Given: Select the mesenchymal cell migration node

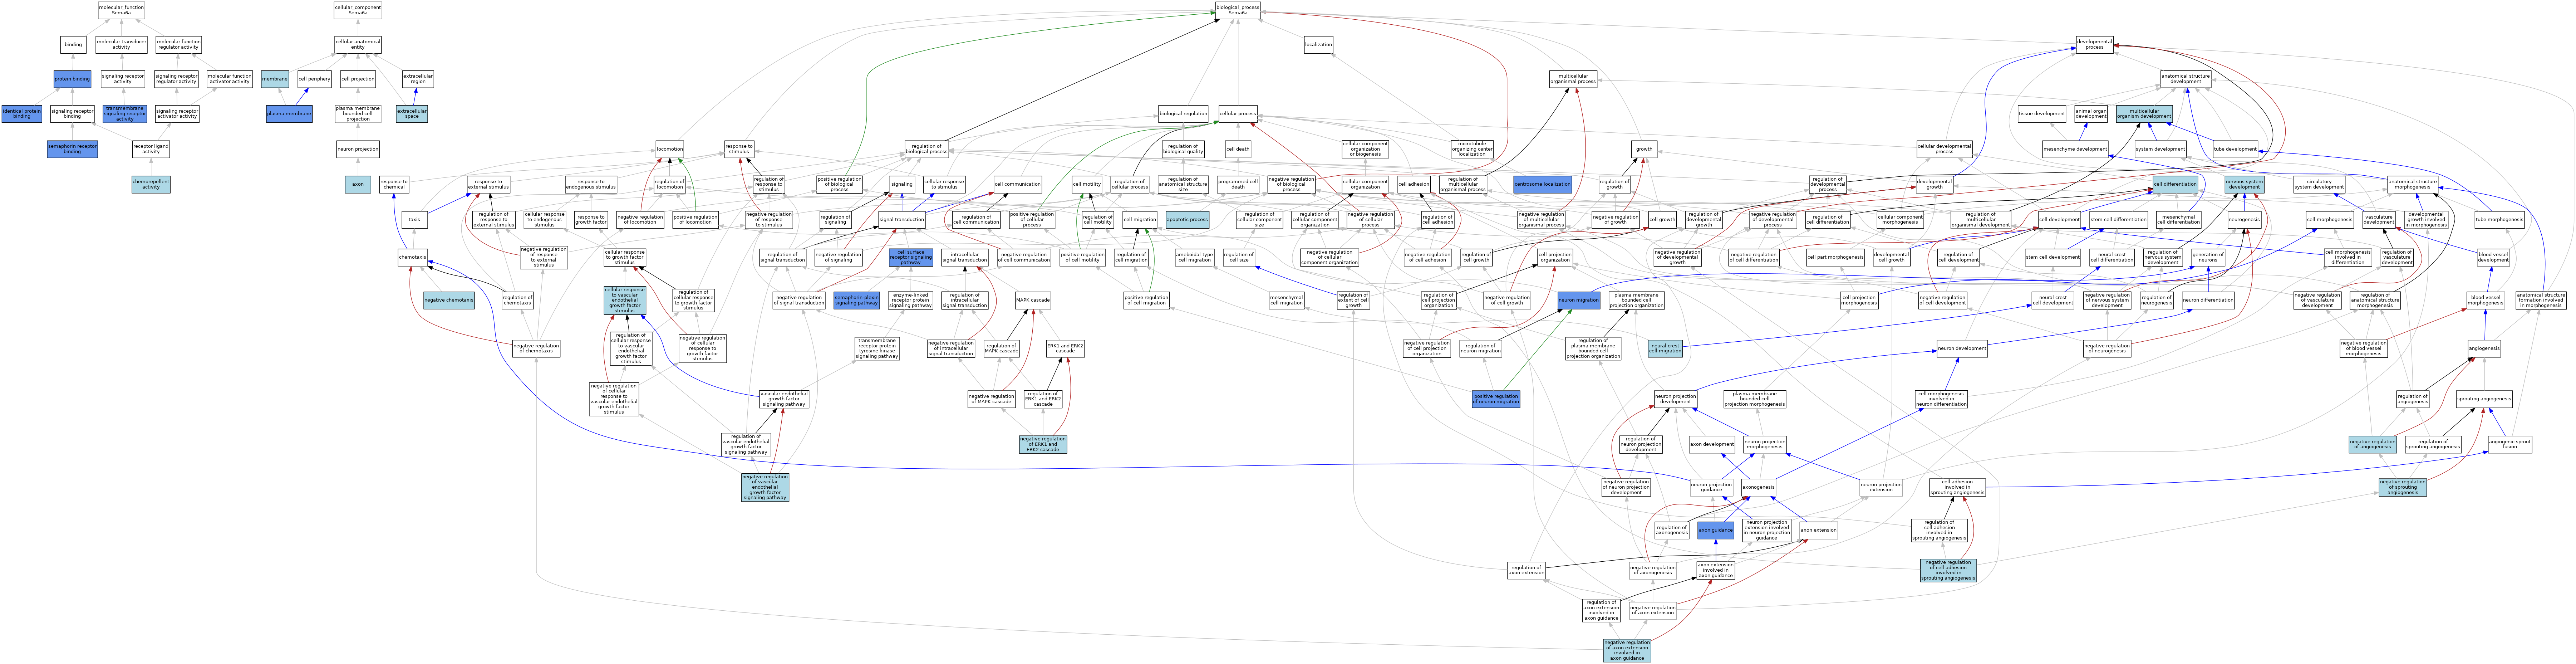Looking at the screenshot, I should (1287, 300).
